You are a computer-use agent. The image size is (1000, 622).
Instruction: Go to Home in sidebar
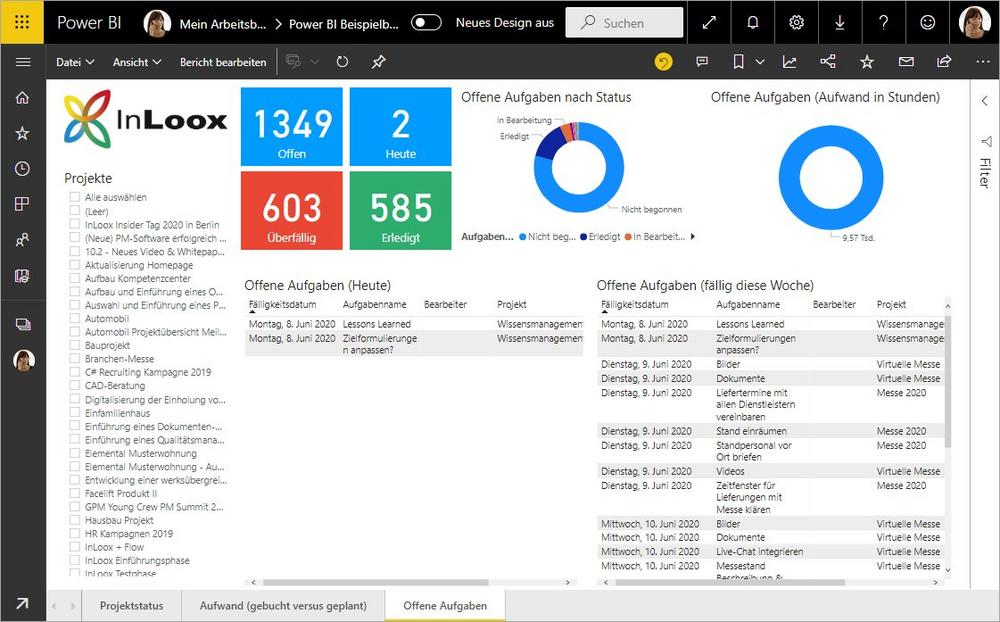tap(22, 98)
